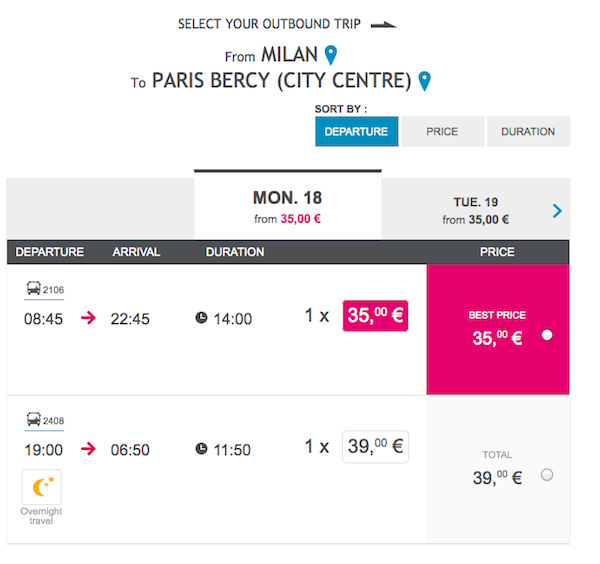Select the 39,00 € total radio button
The width and height of the screenshot is (600, 564).
click(547, 475)
